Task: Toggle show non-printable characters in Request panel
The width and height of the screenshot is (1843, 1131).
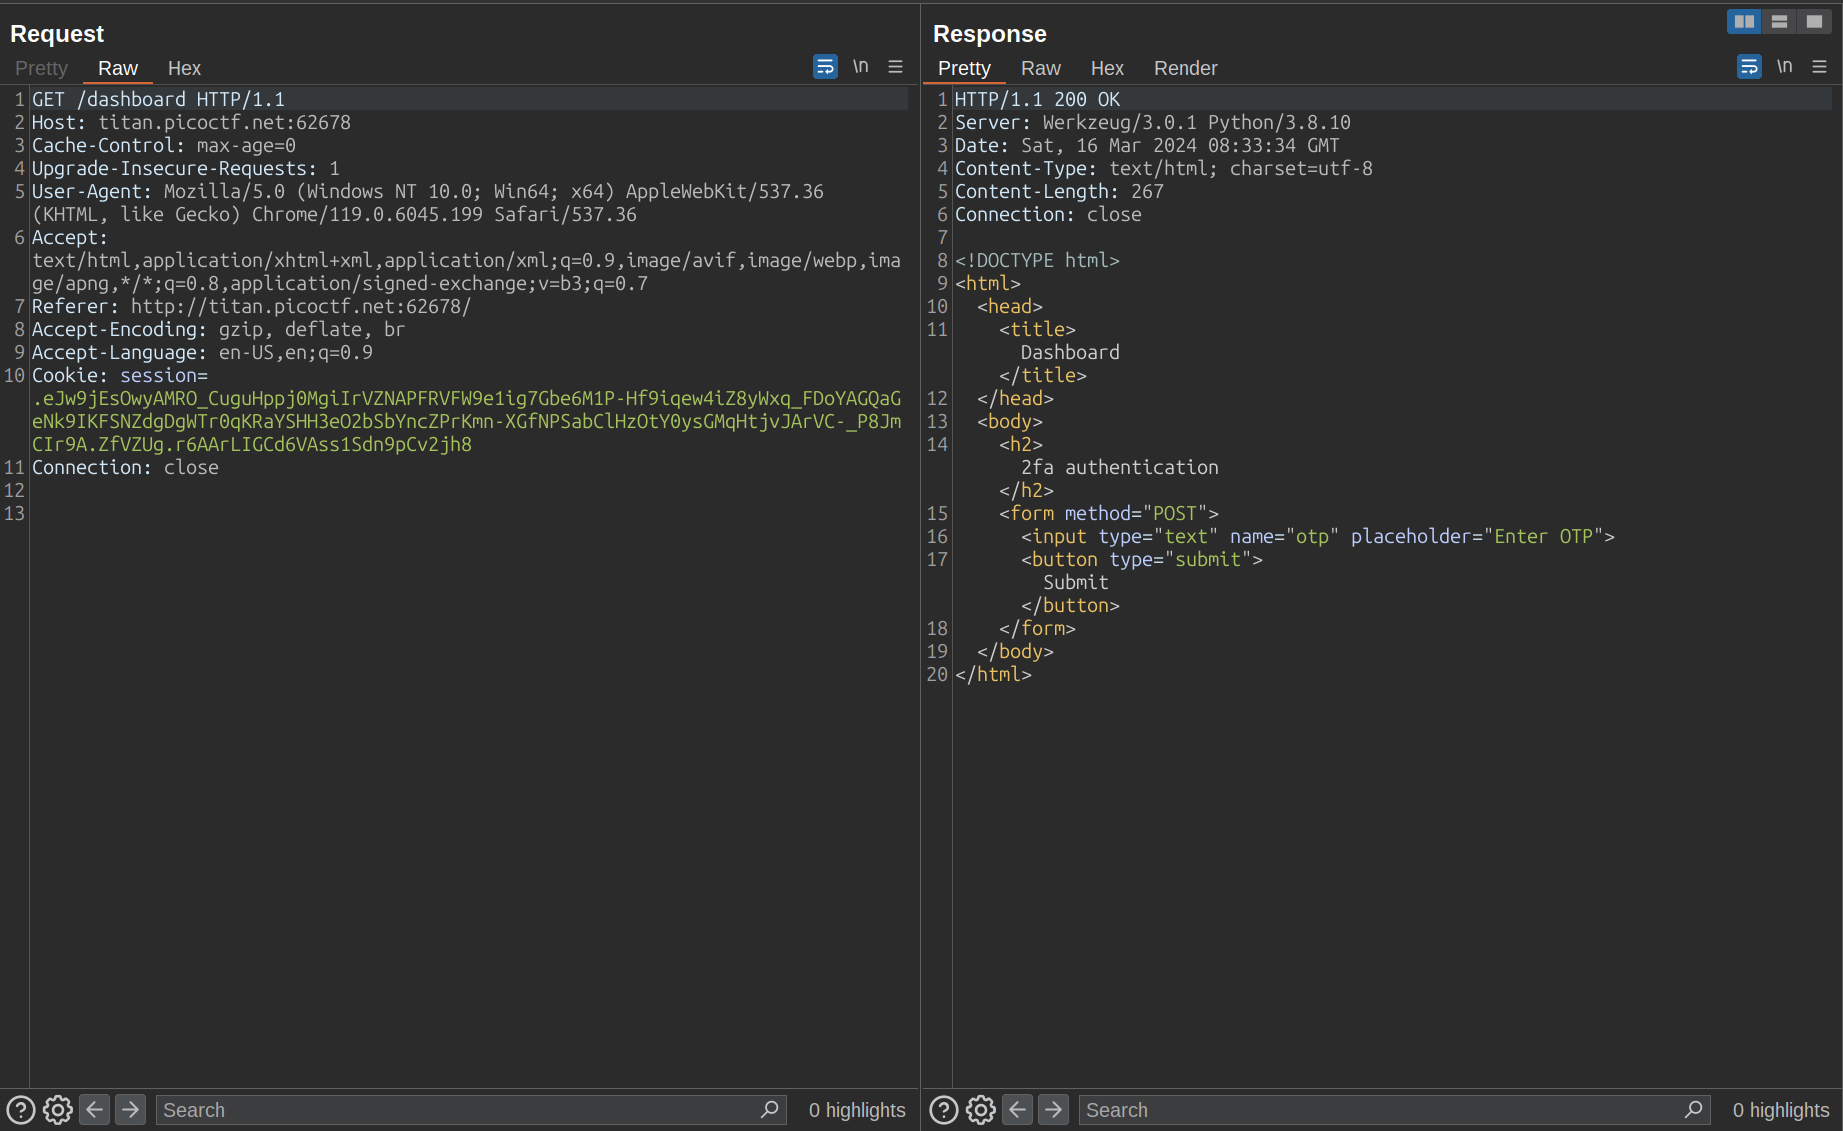Action: click(860, 67)
